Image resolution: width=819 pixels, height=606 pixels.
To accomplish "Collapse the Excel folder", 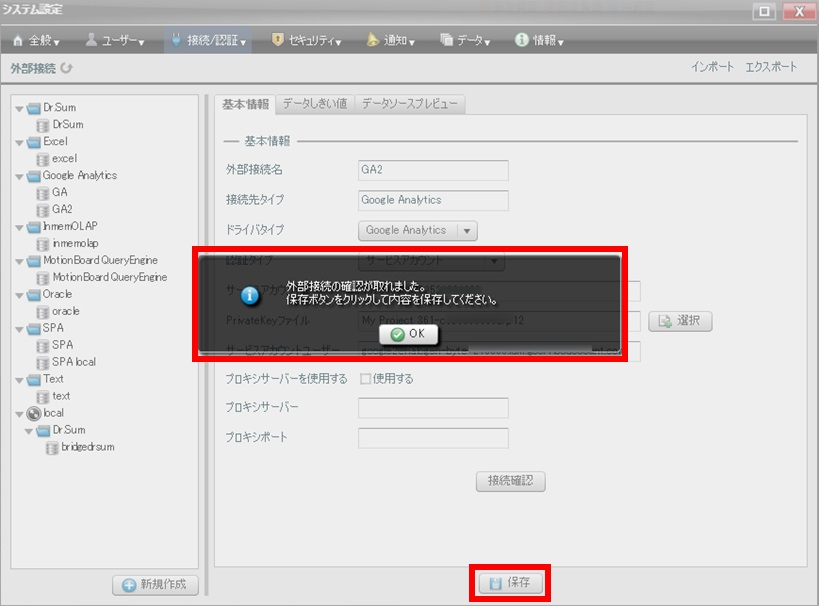I will click(x=19, y=143).
